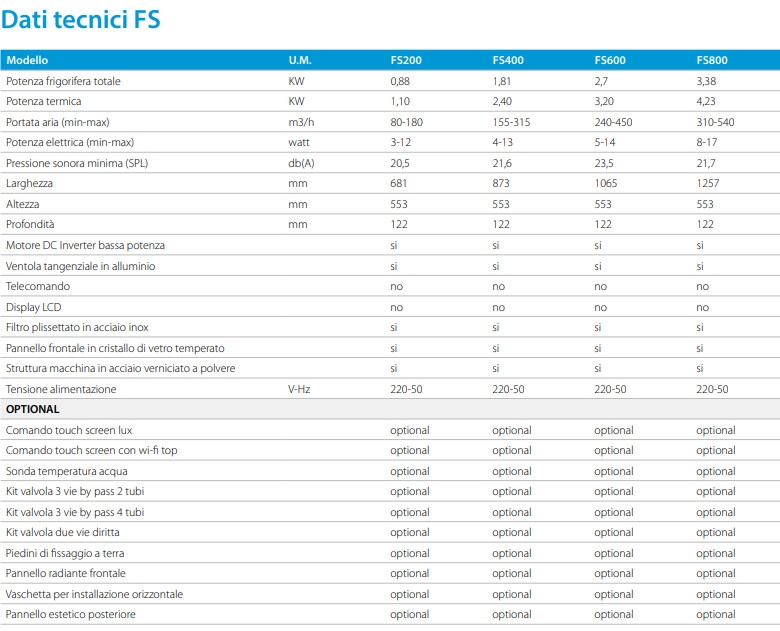Click value 4,23 for FS800
This screenshot has height=631, width=780.
pyautogui.click(x=706, y=102)
